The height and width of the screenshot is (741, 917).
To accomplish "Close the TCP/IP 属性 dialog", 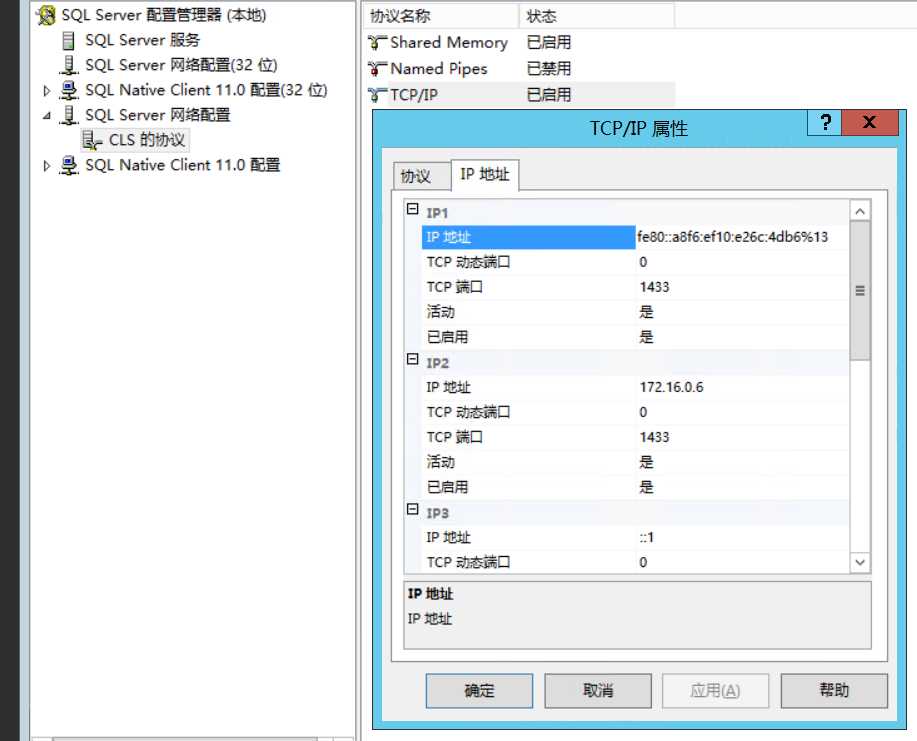I will pos(870,123).
